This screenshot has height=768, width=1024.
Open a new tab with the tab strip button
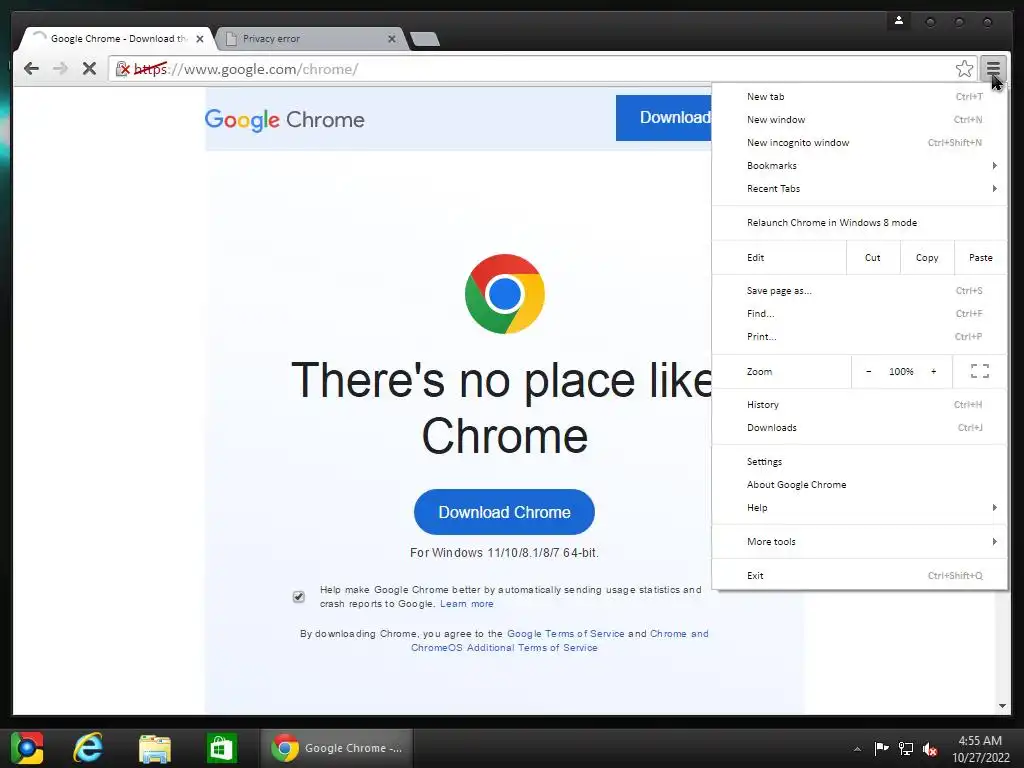click(x=425, y=40)
